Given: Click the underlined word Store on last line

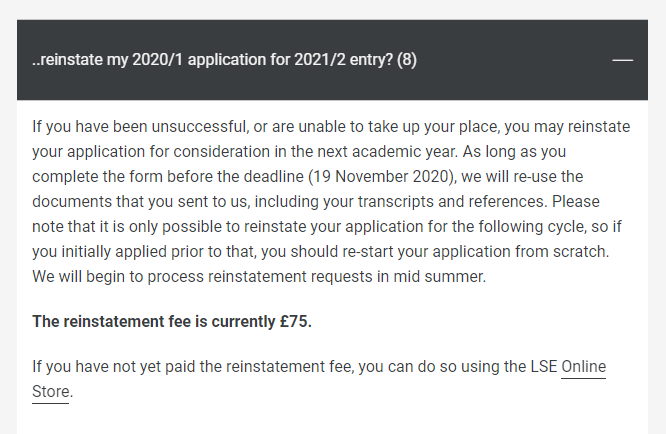Looking at the screenshot, I should pyautogui.click(x=51, y=392).
